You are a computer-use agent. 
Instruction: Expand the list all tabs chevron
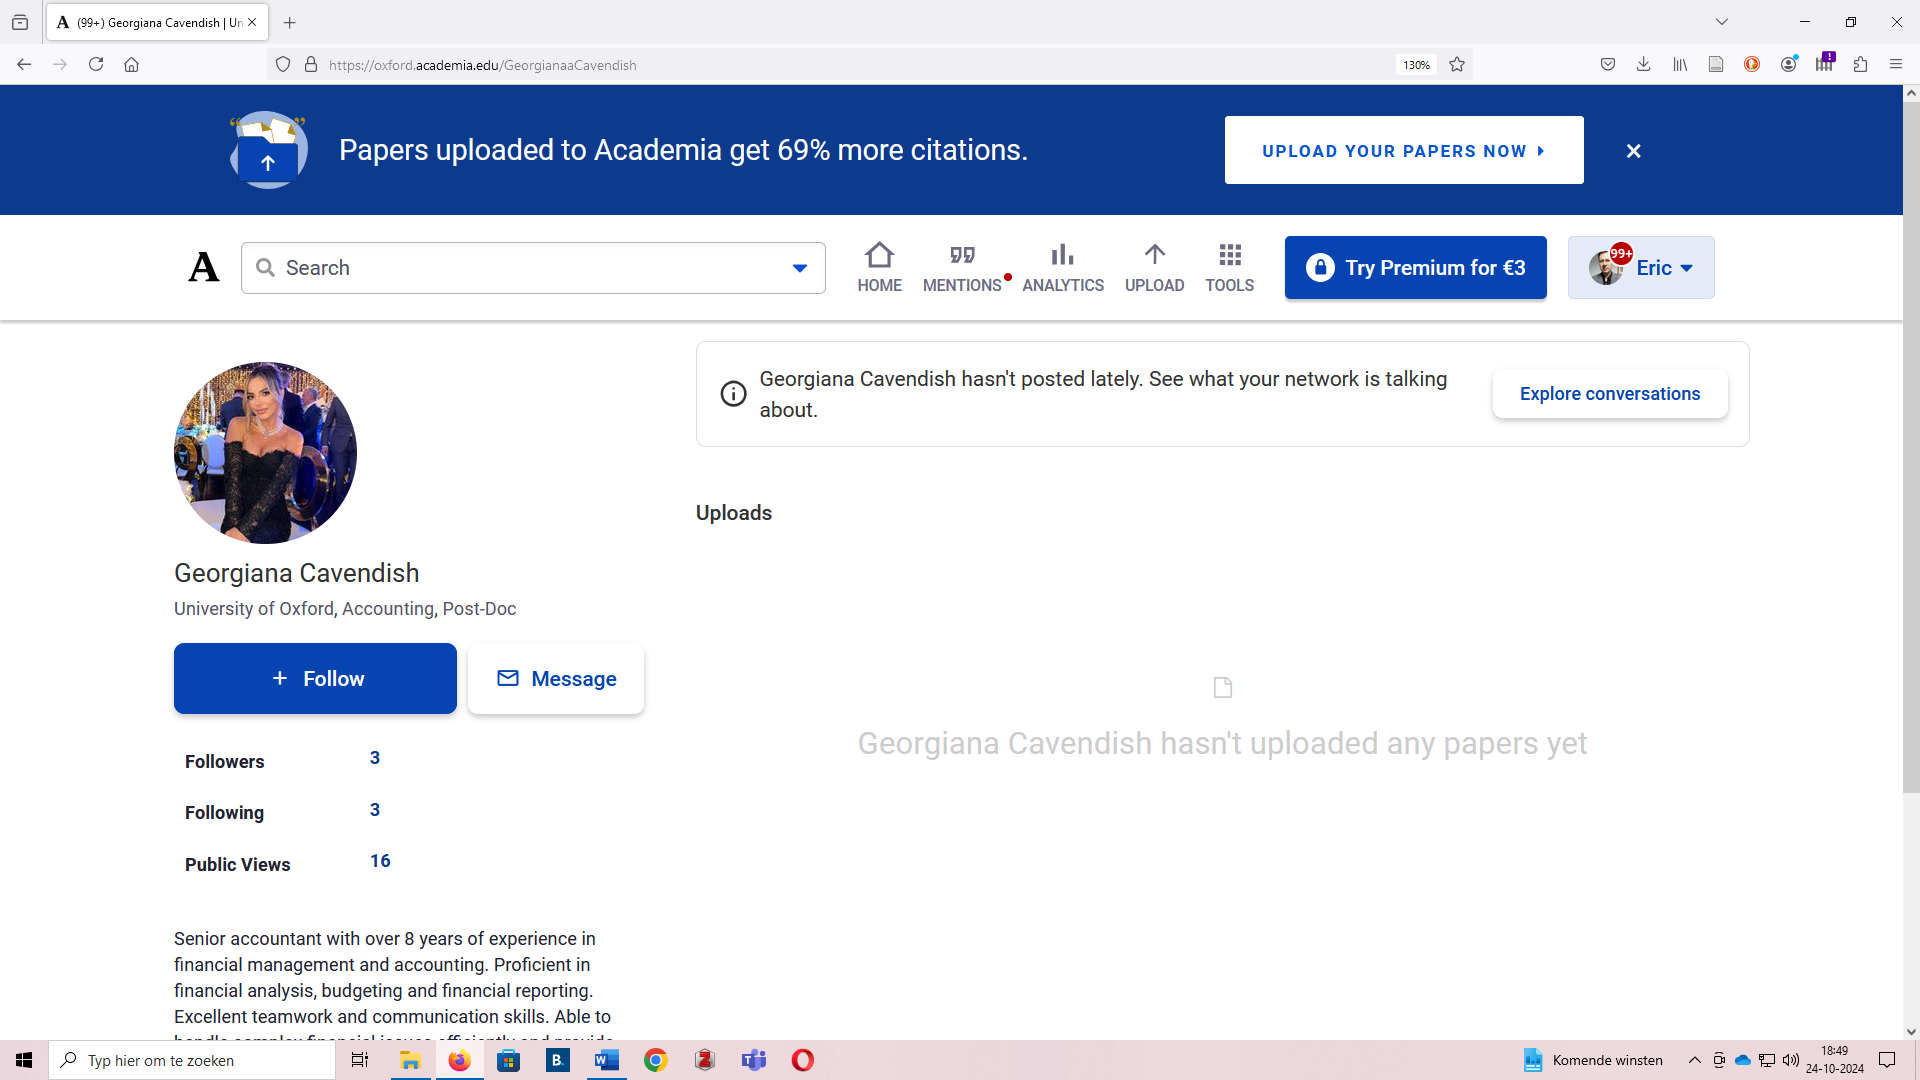pyautogui.click(x=1721, y=22)
